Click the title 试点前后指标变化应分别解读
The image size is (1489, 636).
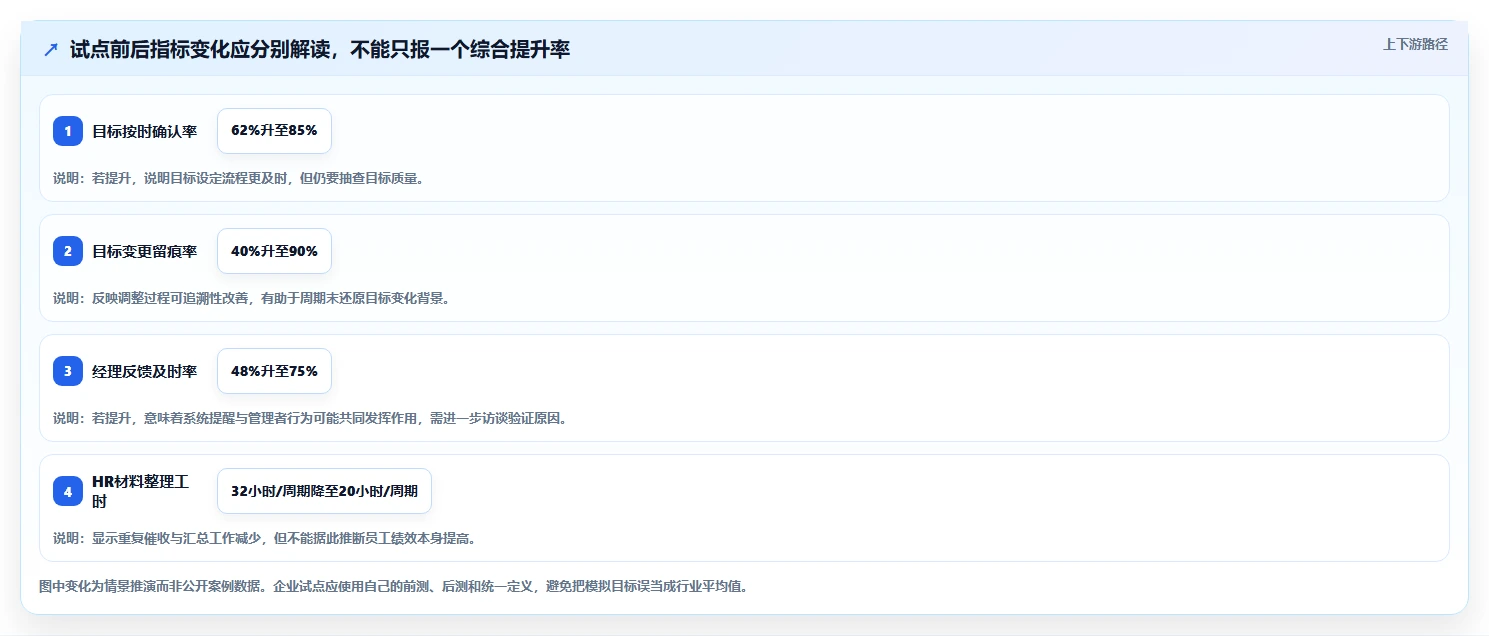click(320, 50)
